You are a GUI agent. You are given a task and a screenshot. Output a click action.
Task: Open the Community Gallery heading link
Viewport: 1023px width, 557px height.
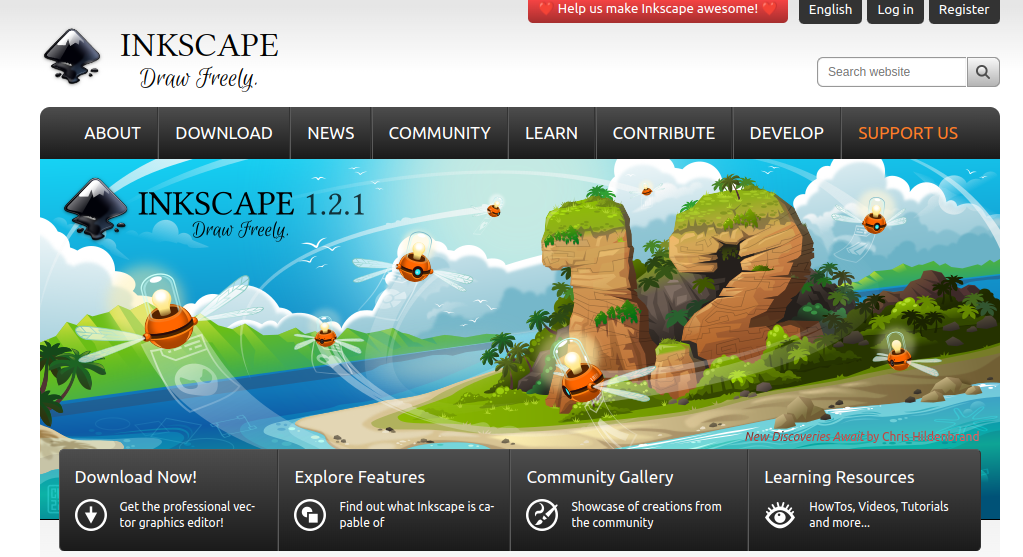pos(600,477)
